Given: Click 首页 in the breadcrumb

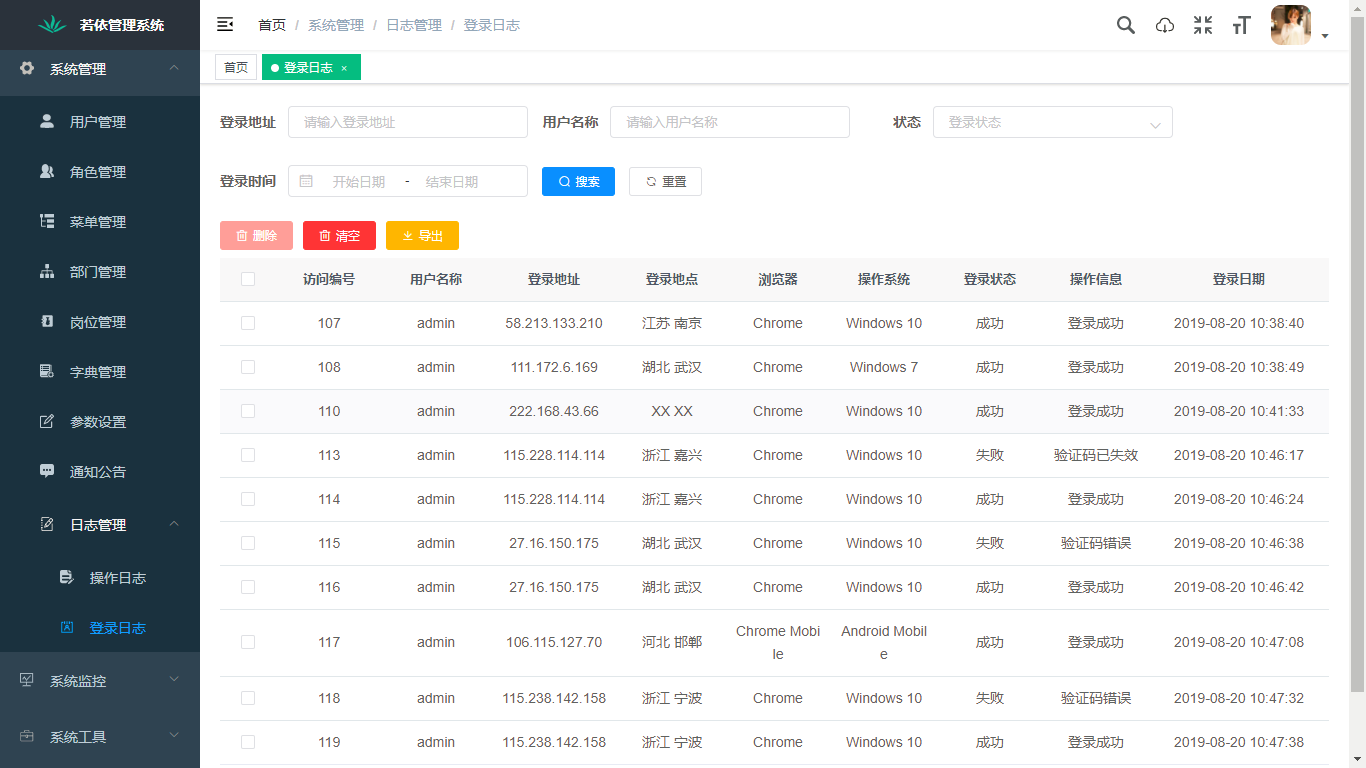Looking at the screenshot, I should (272, 25).
